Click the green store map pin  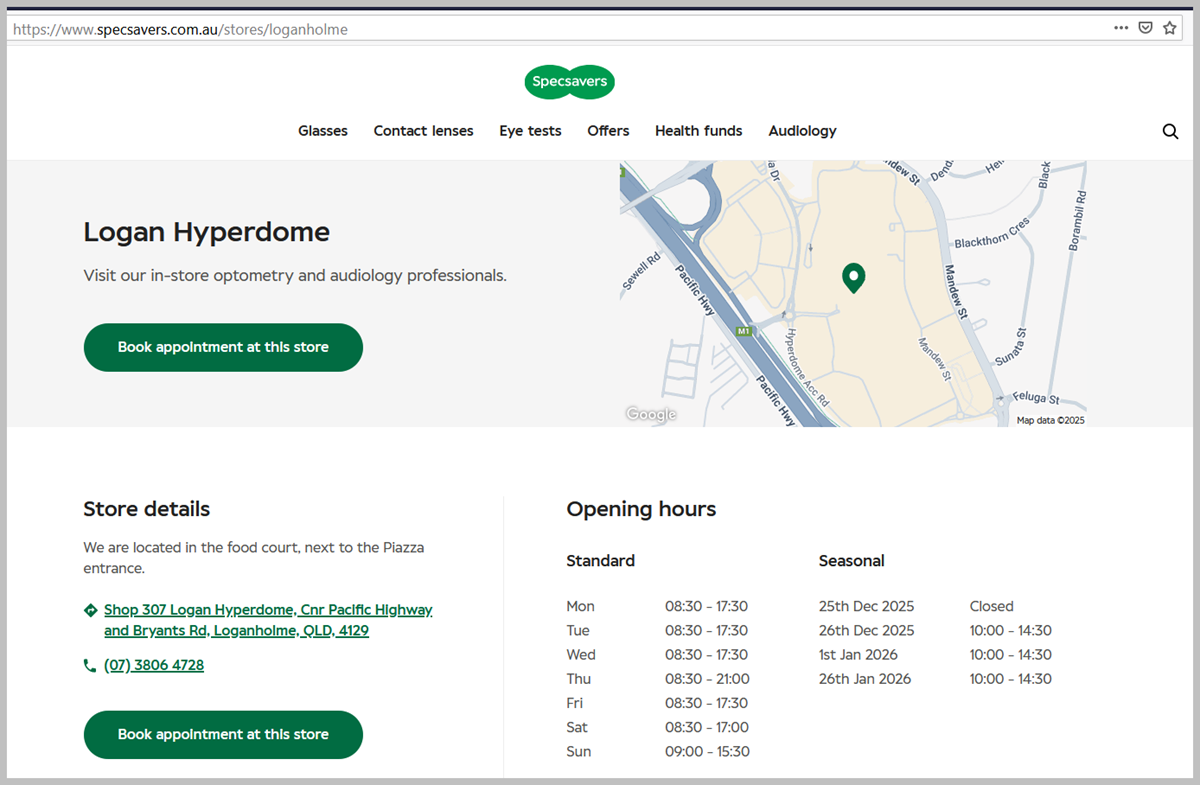click(853, 277)
